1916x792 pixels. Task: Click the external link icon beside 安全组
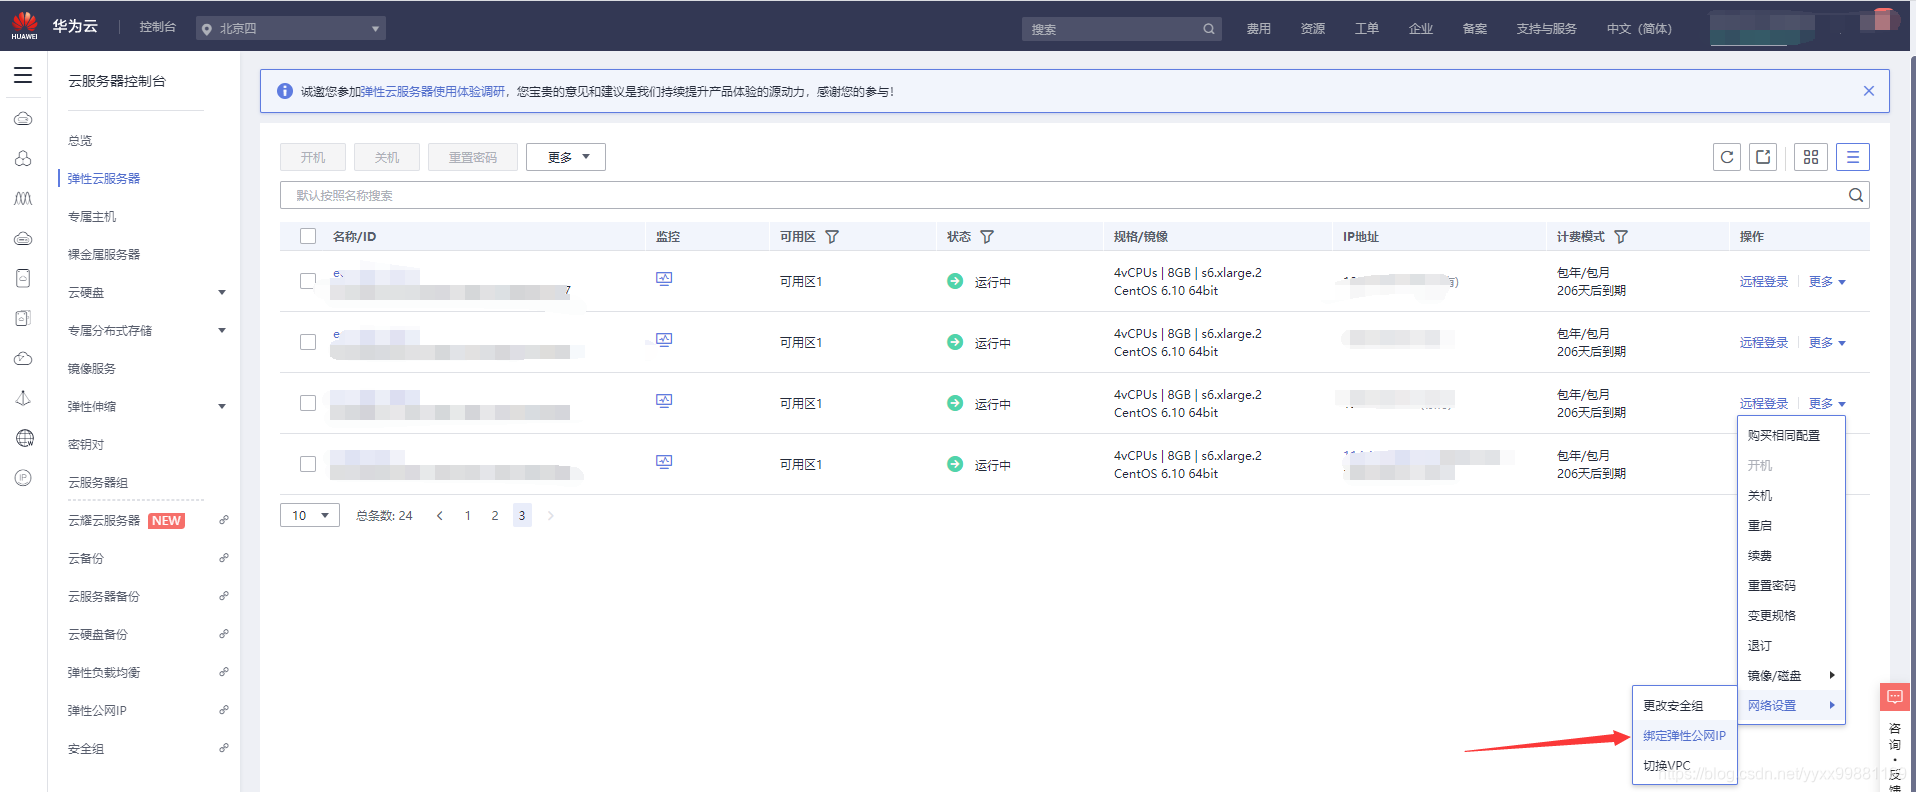click(x=224, y=748)
